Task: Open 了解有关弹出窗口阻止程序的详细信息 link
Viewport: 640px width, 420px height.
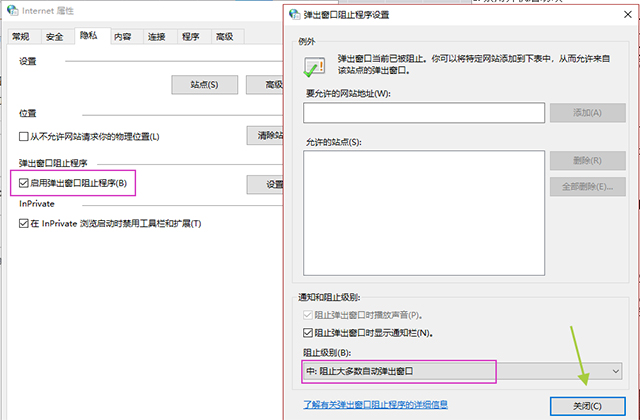Action: (x=375, y=404)
